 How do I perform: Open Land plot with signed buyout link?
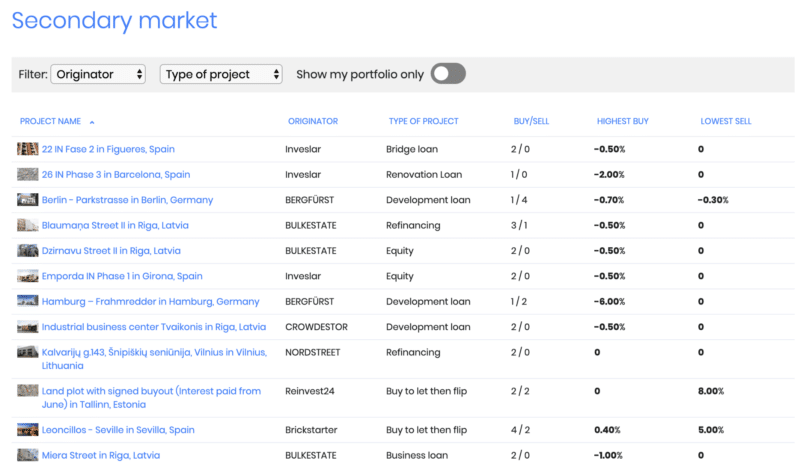coord(151,398)
